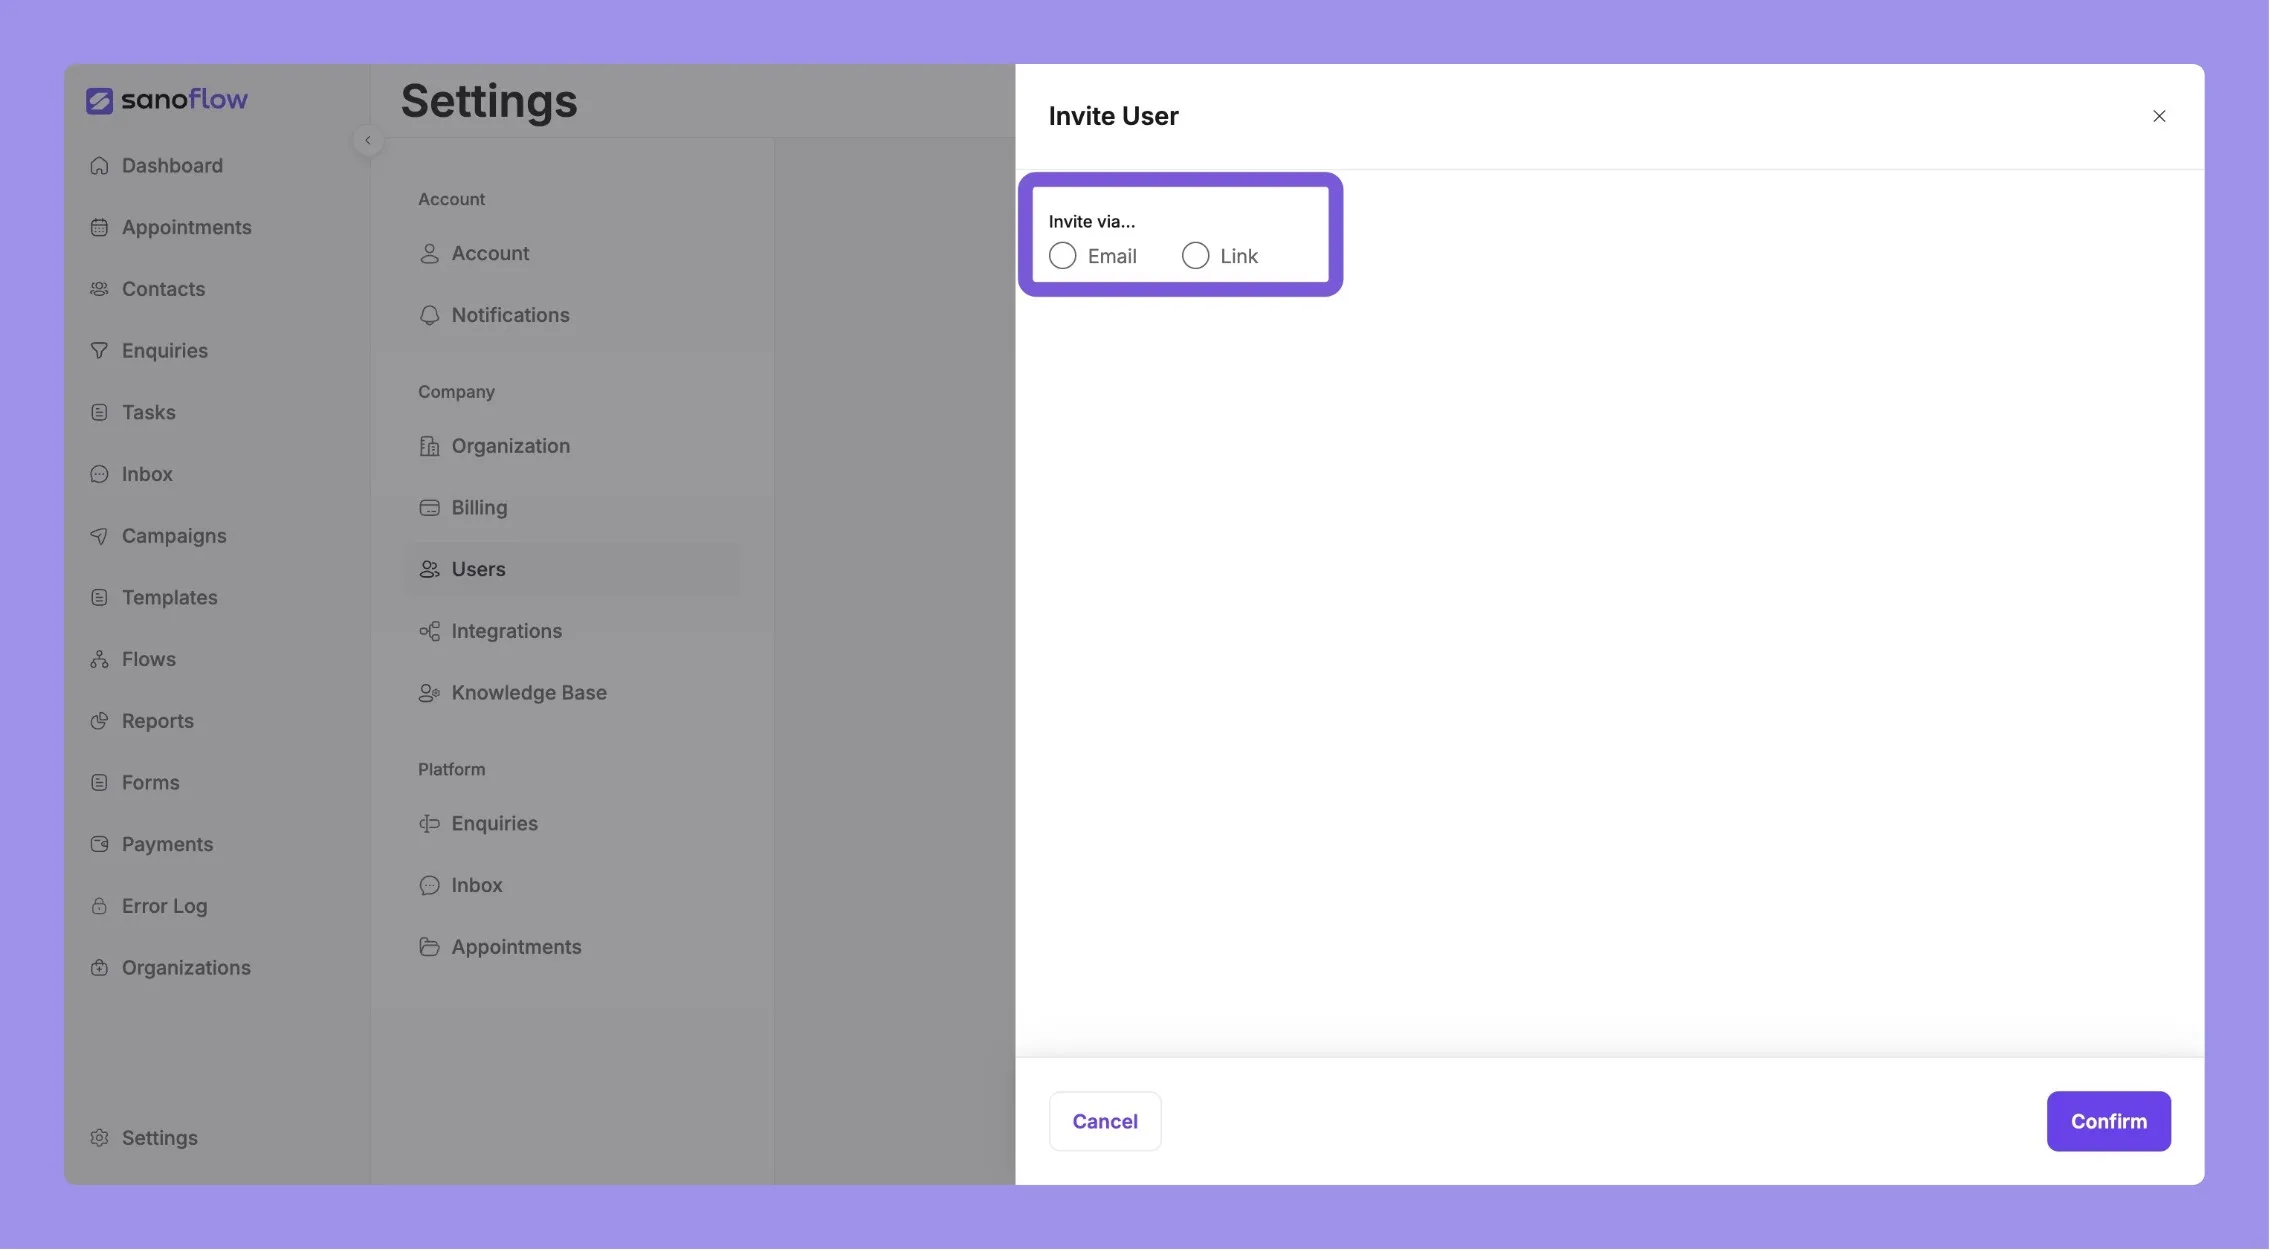Click Platform Inbox bubble icon
The height and width of the screenshot is (1250, 2270).
coord(429,885)
